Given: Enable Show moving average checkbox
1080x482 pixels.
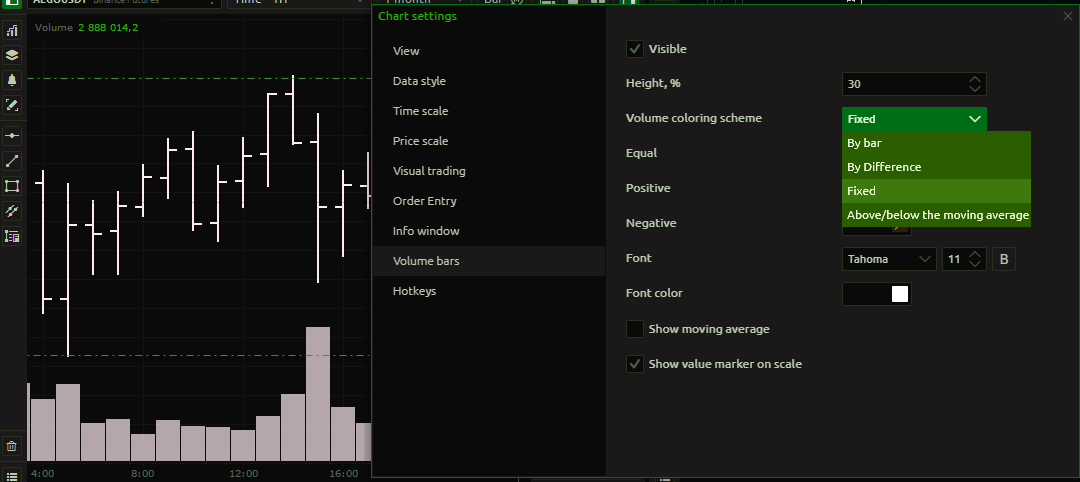Looking at the screenshot, I should point(635,329).
